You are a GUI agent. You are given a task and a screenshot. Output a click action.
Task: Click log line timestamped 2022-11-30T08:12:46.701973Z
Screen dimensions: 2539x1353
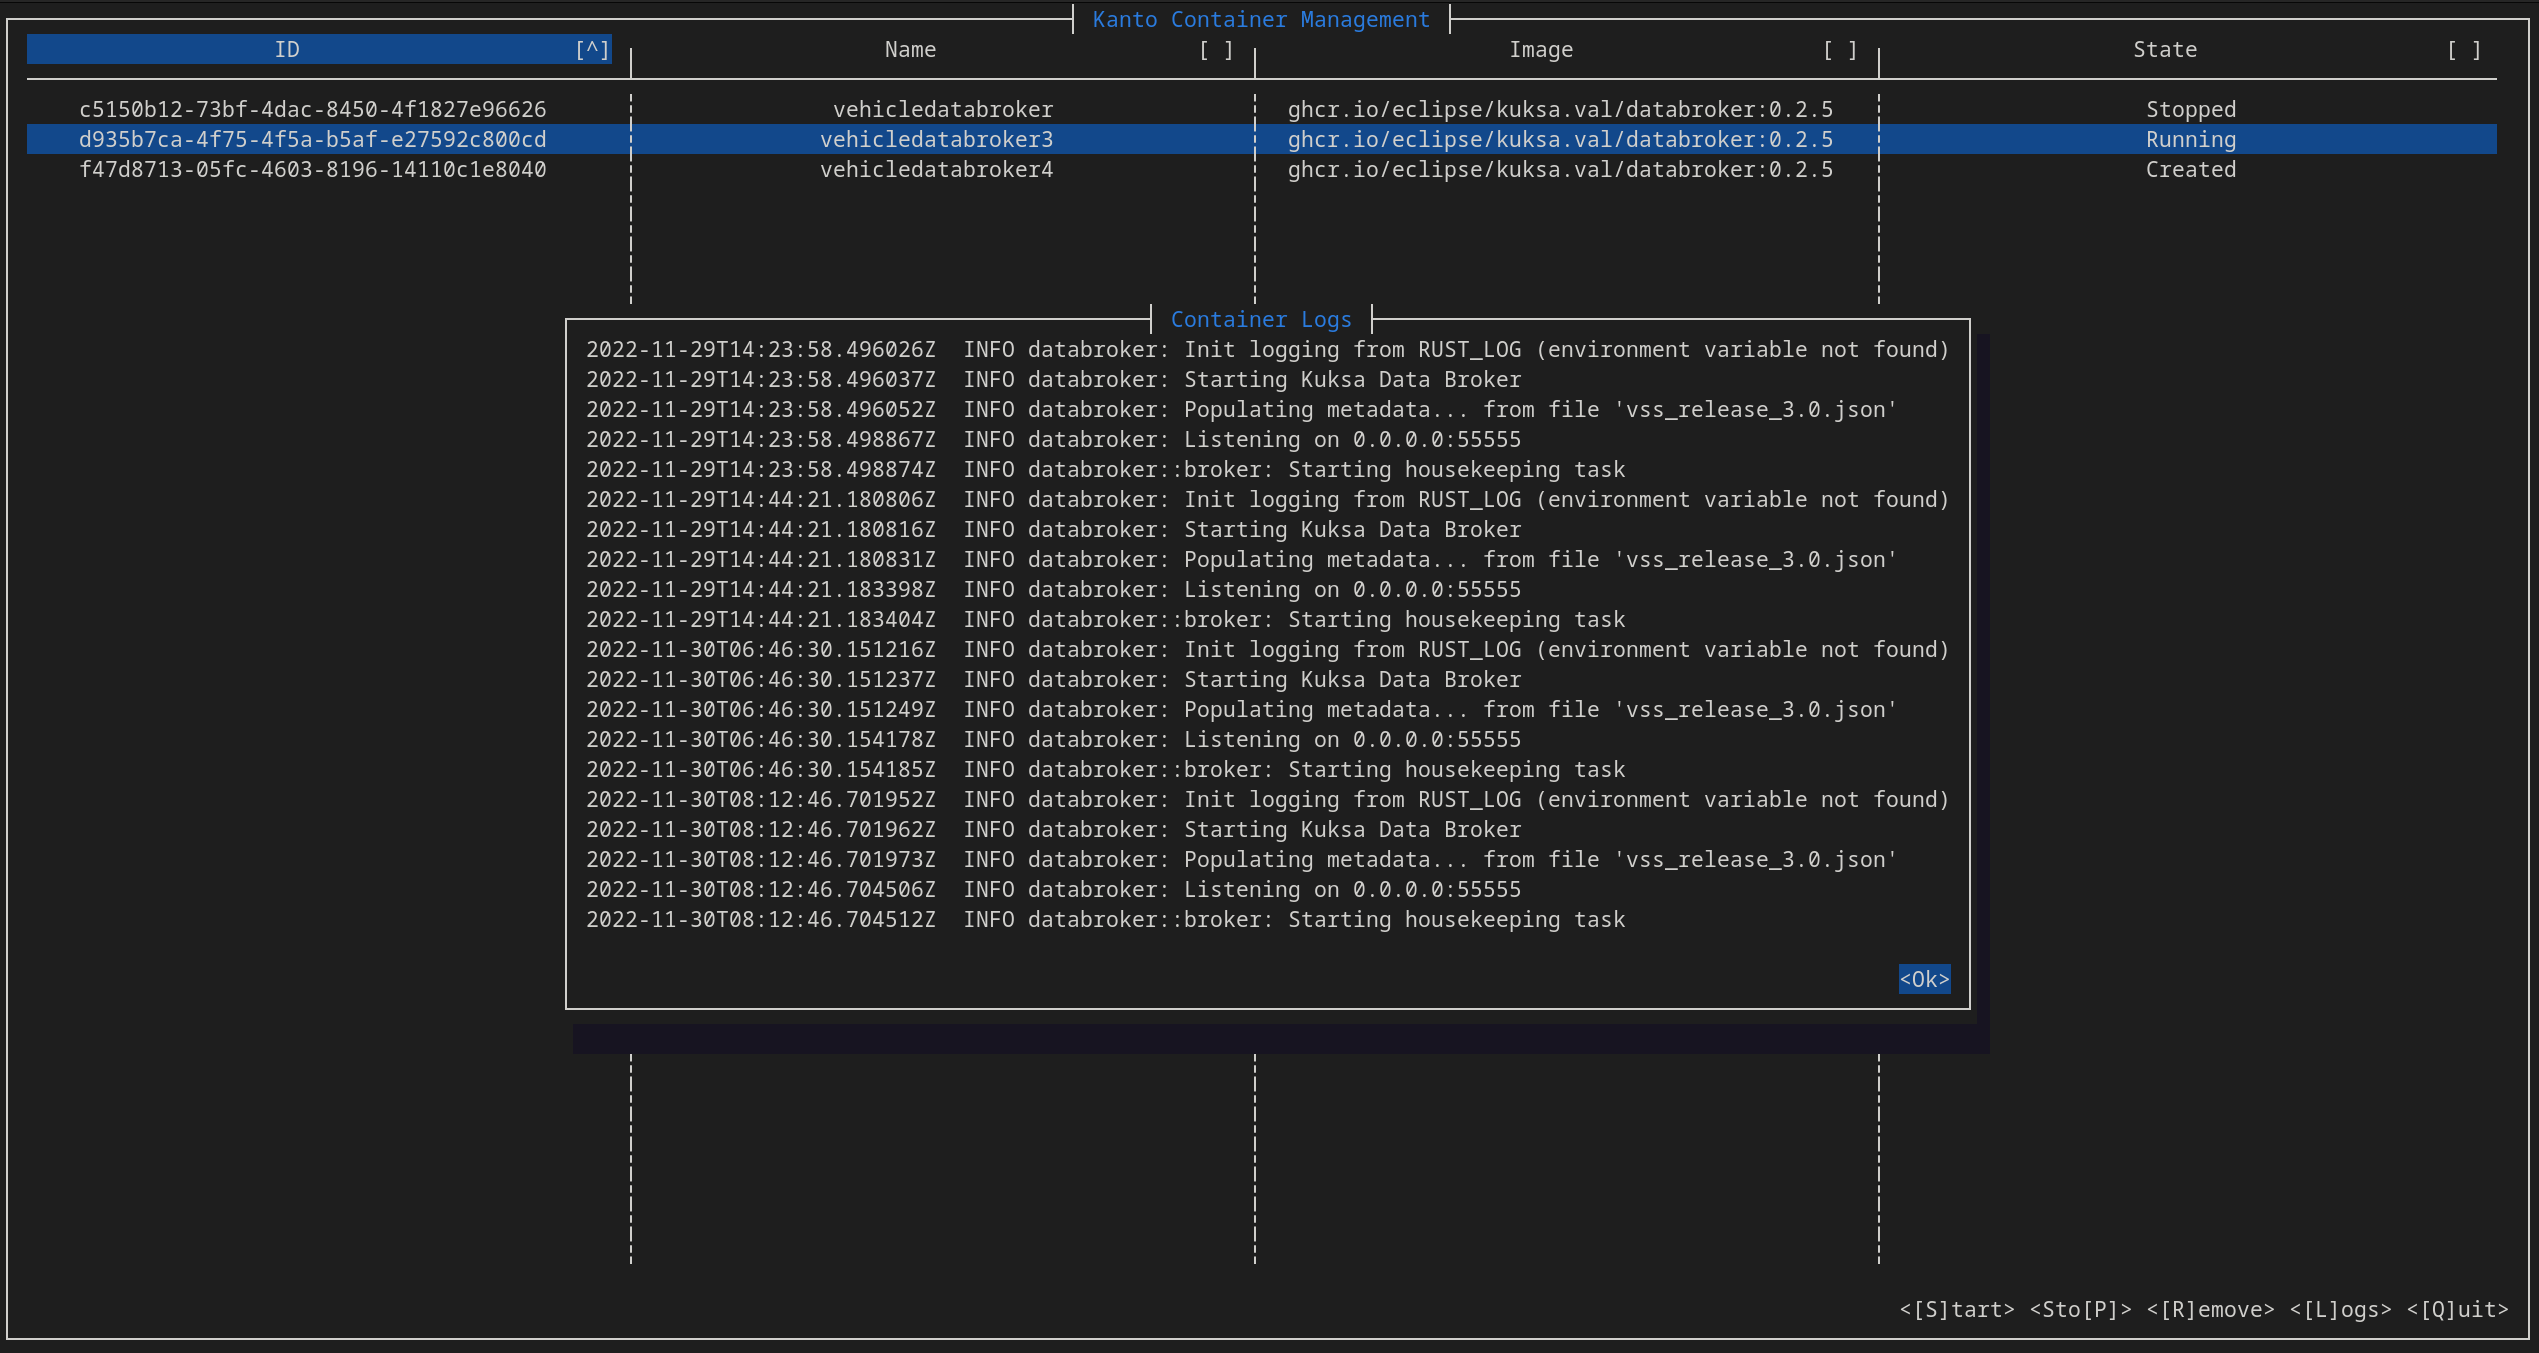coord(1242,859)
